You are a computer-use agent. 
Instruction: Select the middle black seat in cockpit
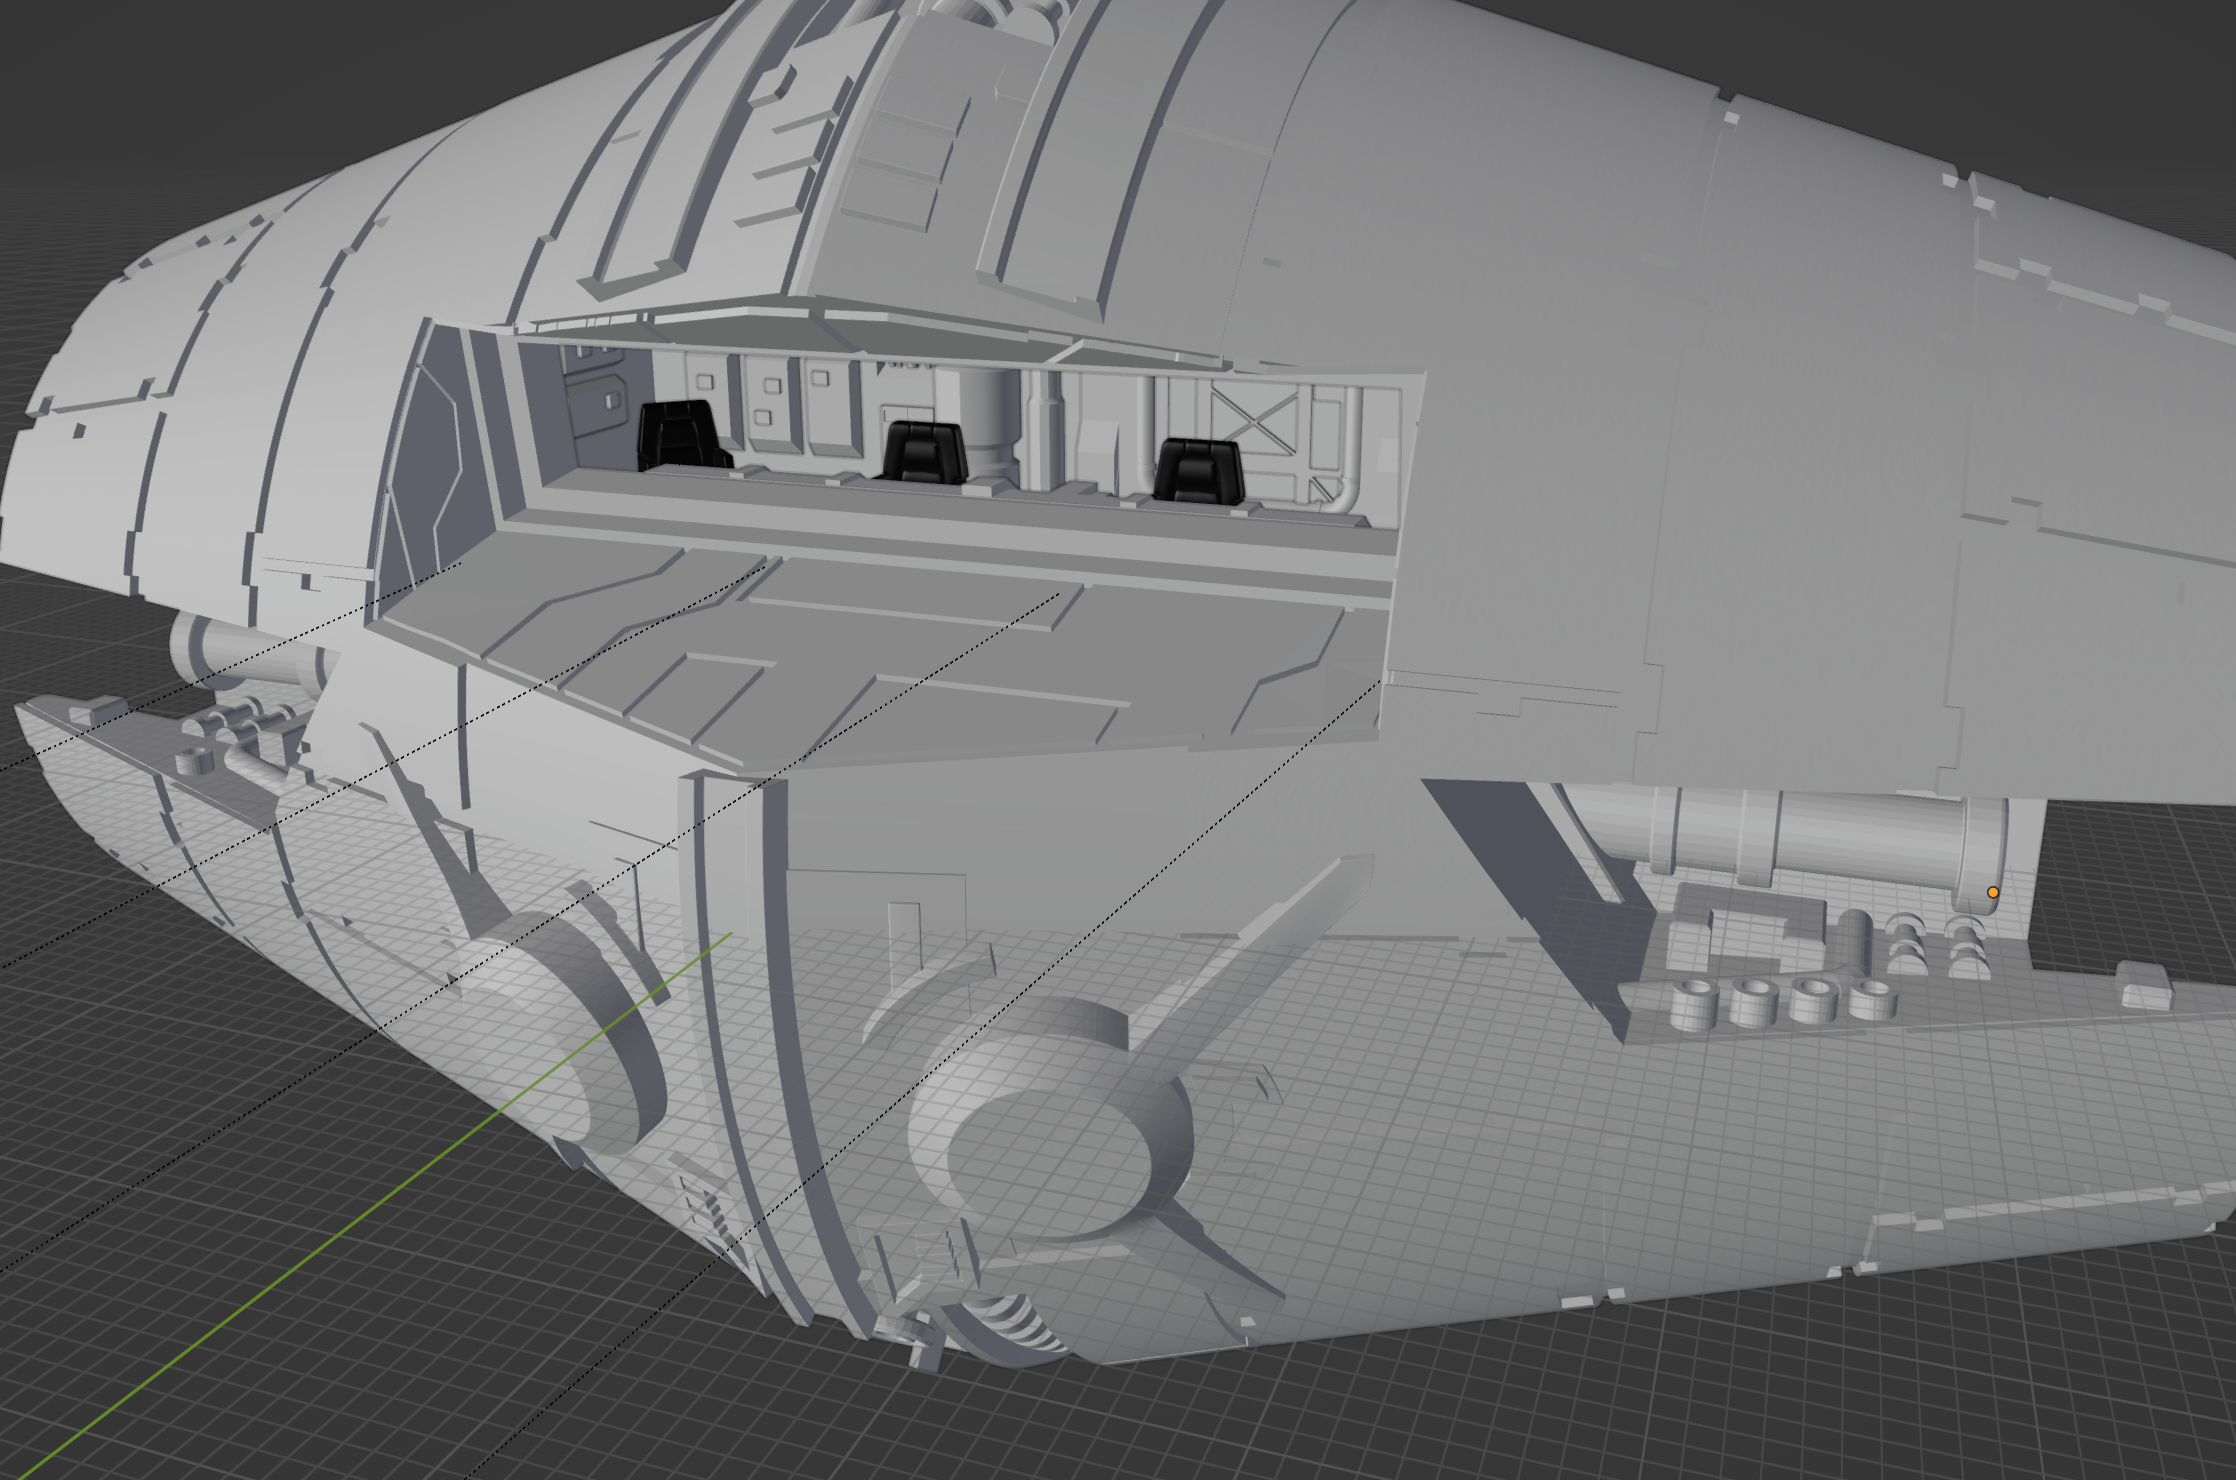pos(922,452)
